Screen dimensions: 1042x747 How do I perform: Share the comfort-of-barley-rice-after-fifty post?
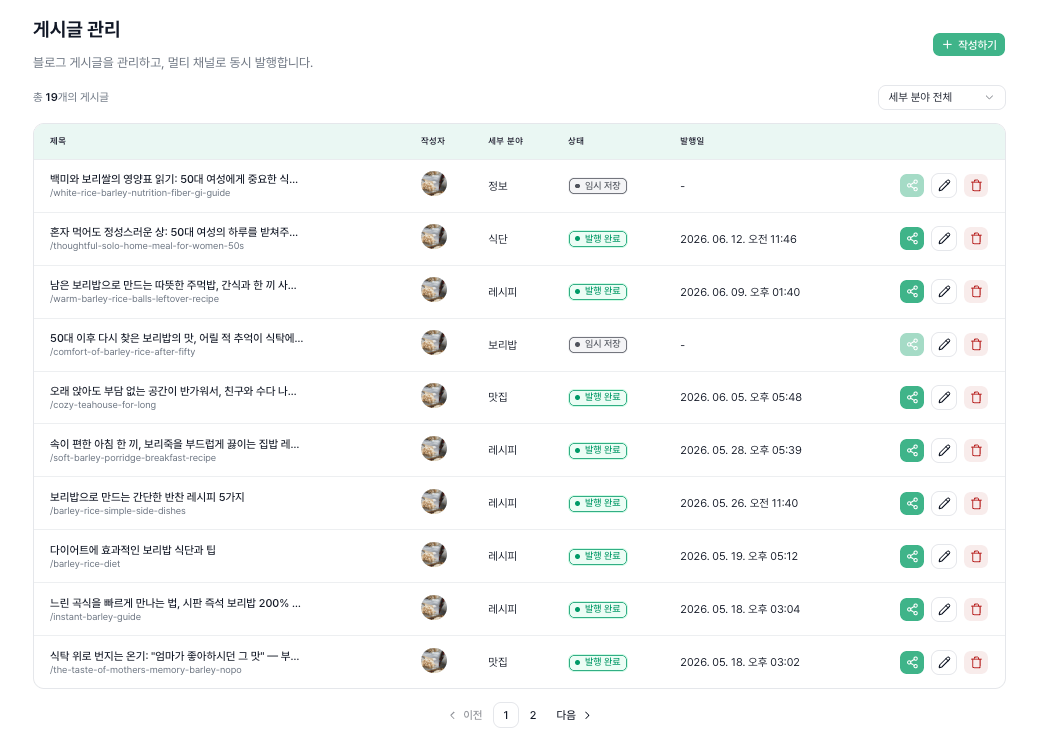pyautogui.click(x=912, y=344)
